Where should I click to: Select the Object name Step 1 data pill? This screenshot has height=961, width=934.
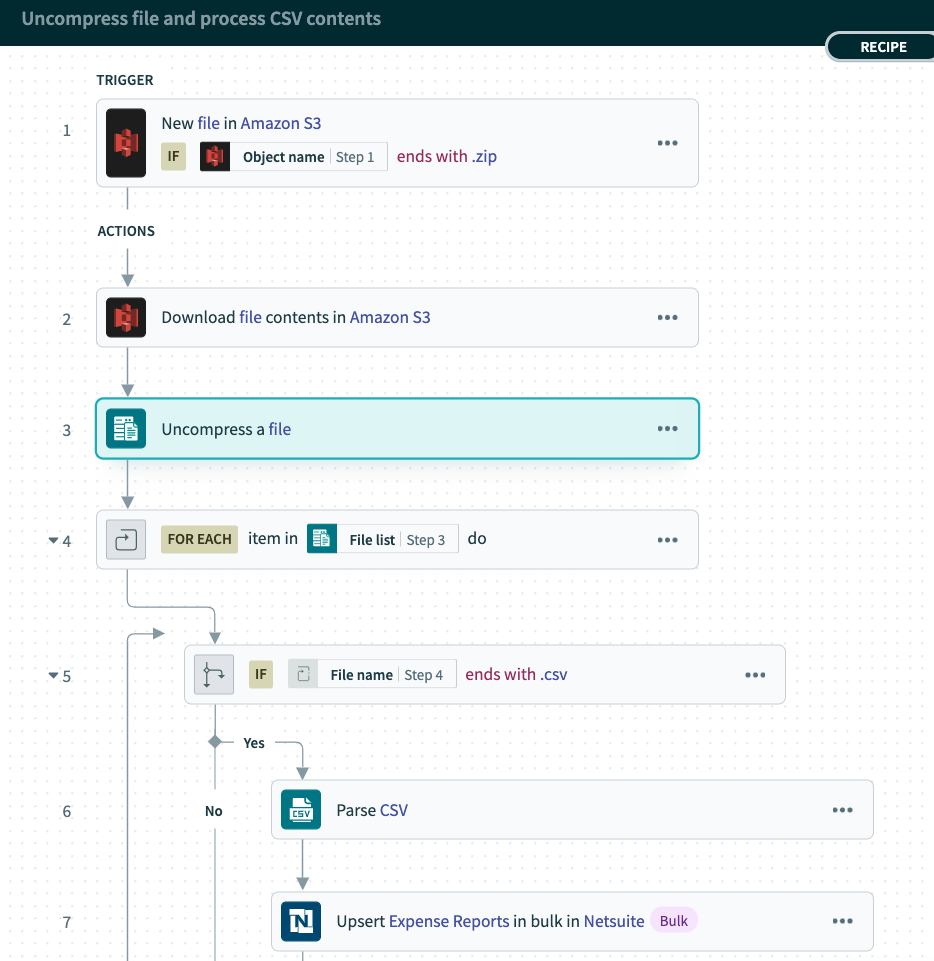click(x=294, y=156)
